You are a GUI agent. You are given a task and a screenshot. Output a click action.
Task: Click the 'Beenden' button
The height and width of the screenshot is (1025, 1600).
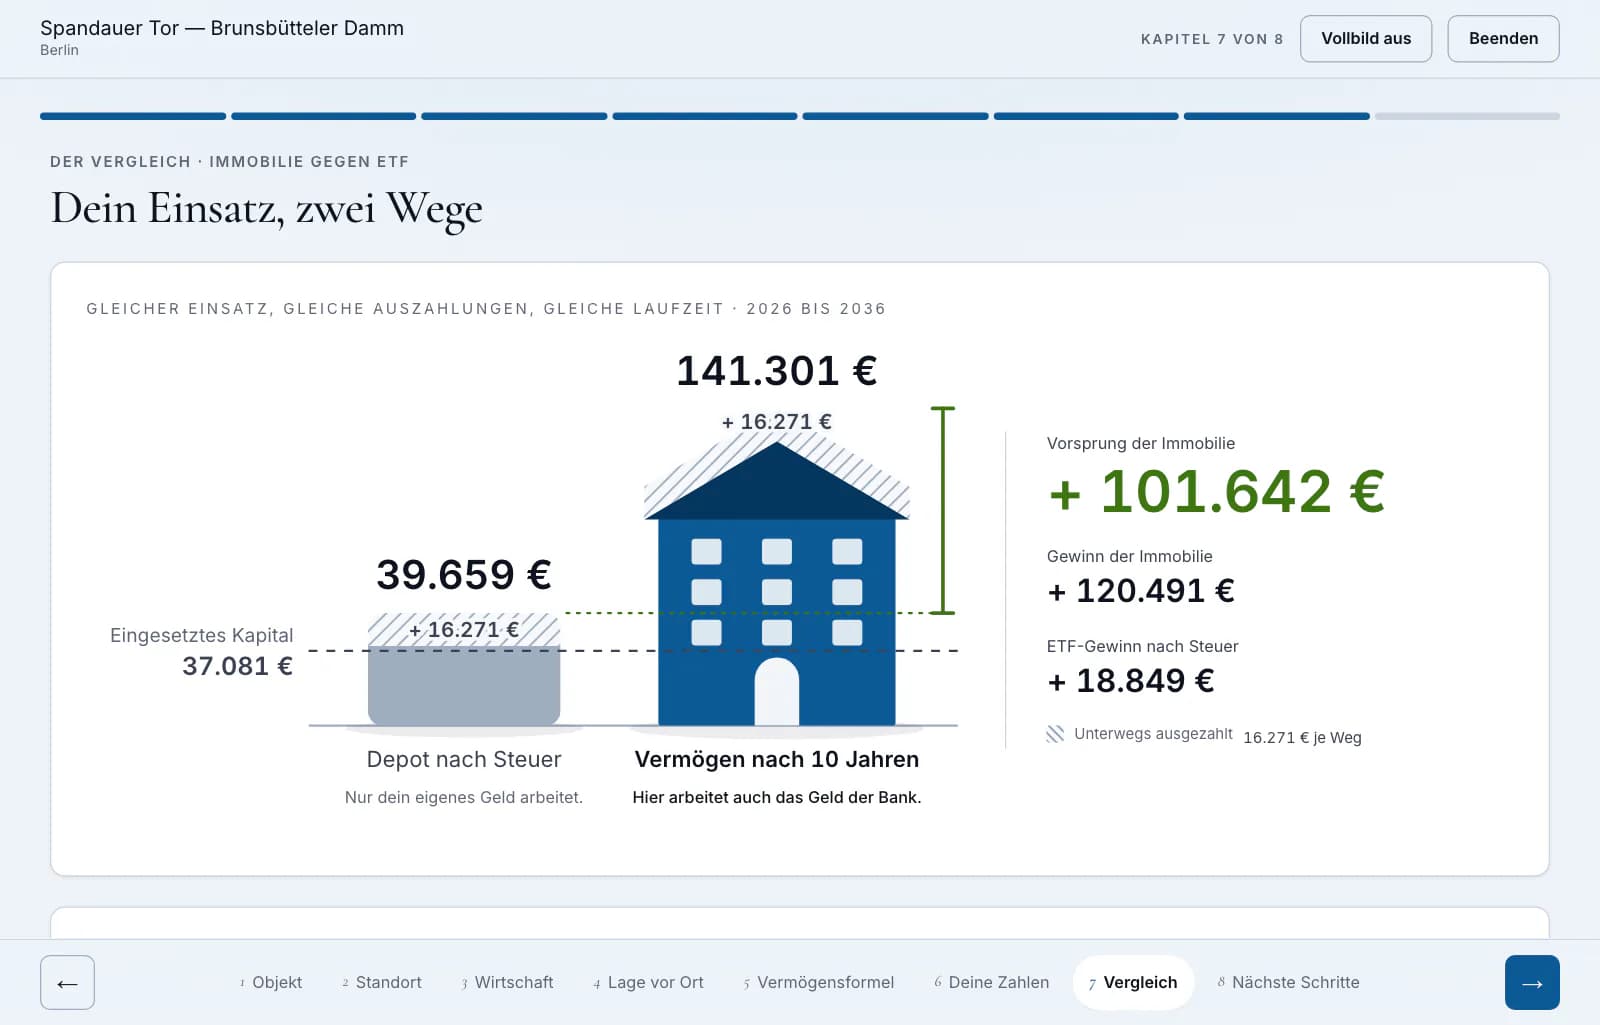tap(1503, 39)
